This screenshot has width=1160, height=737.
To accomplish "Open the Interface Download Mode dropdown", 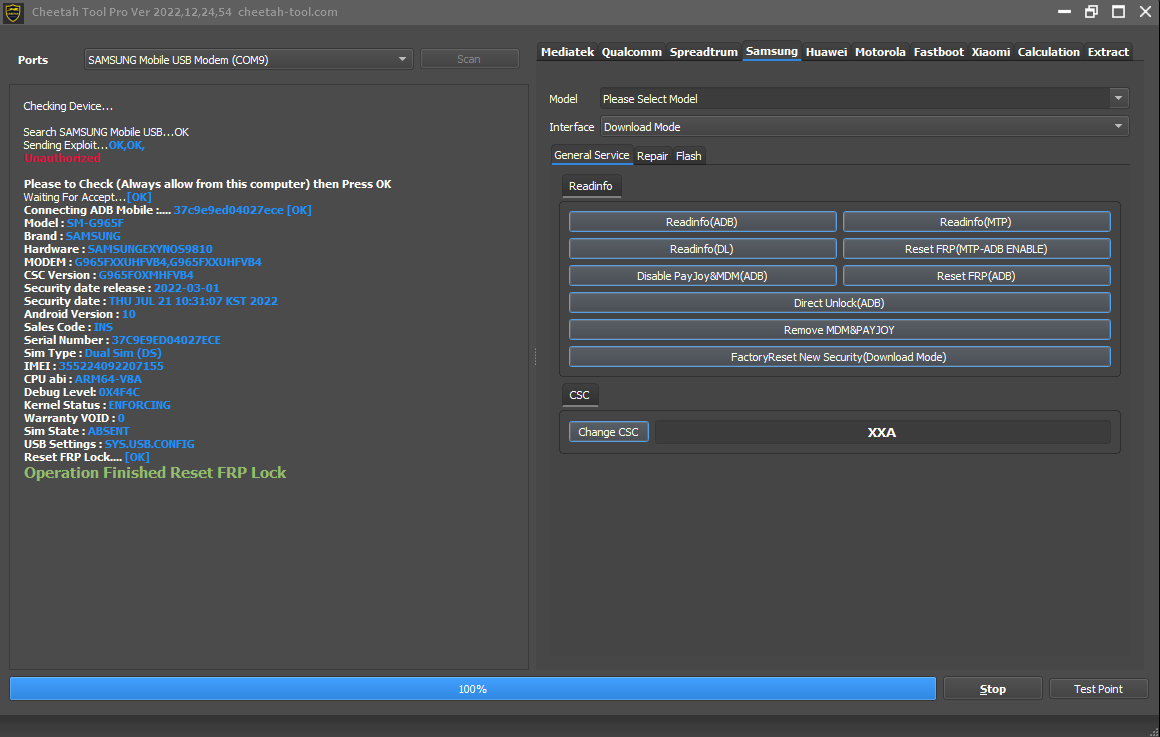I will (x=864, y=127).
